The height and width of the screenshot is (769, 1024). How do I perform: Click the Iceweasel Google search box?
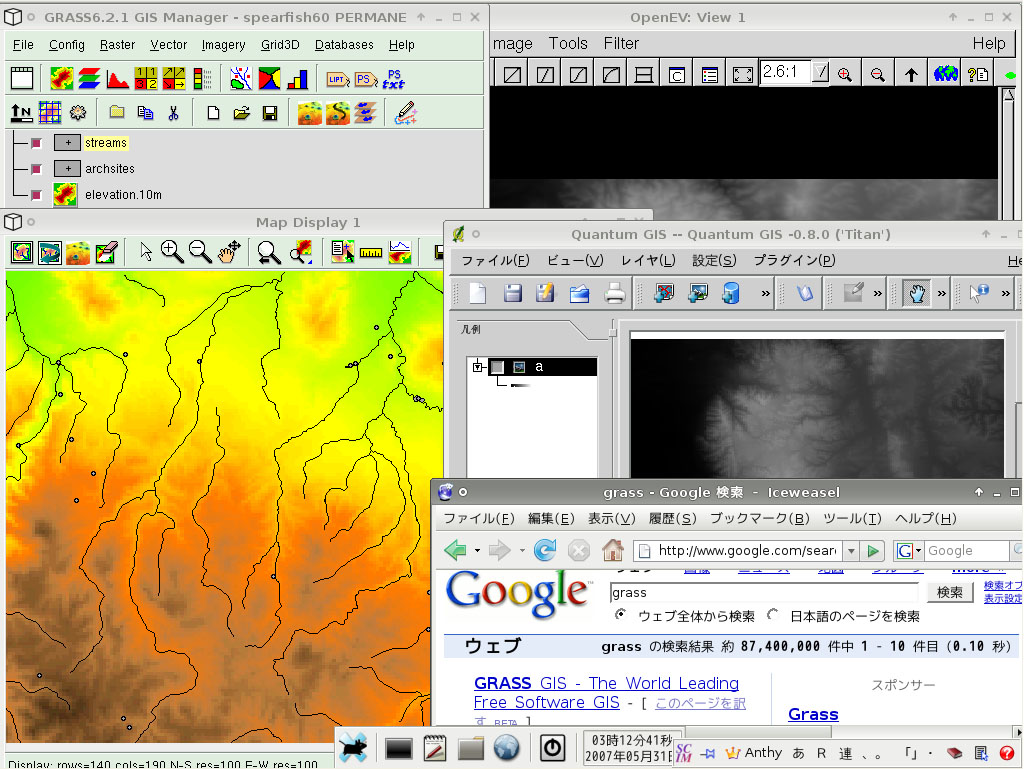(967, 551)
